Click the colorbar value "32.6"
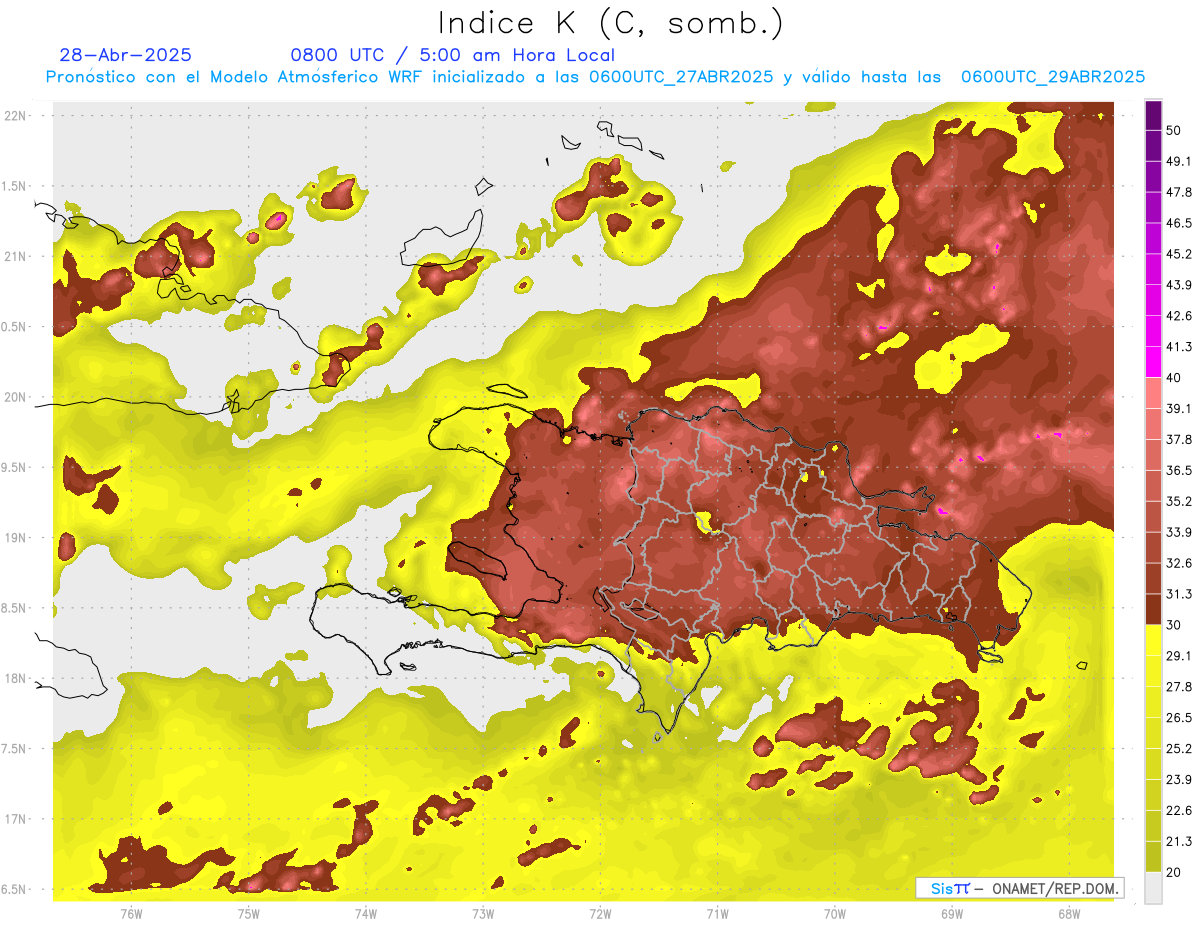 1178,563
